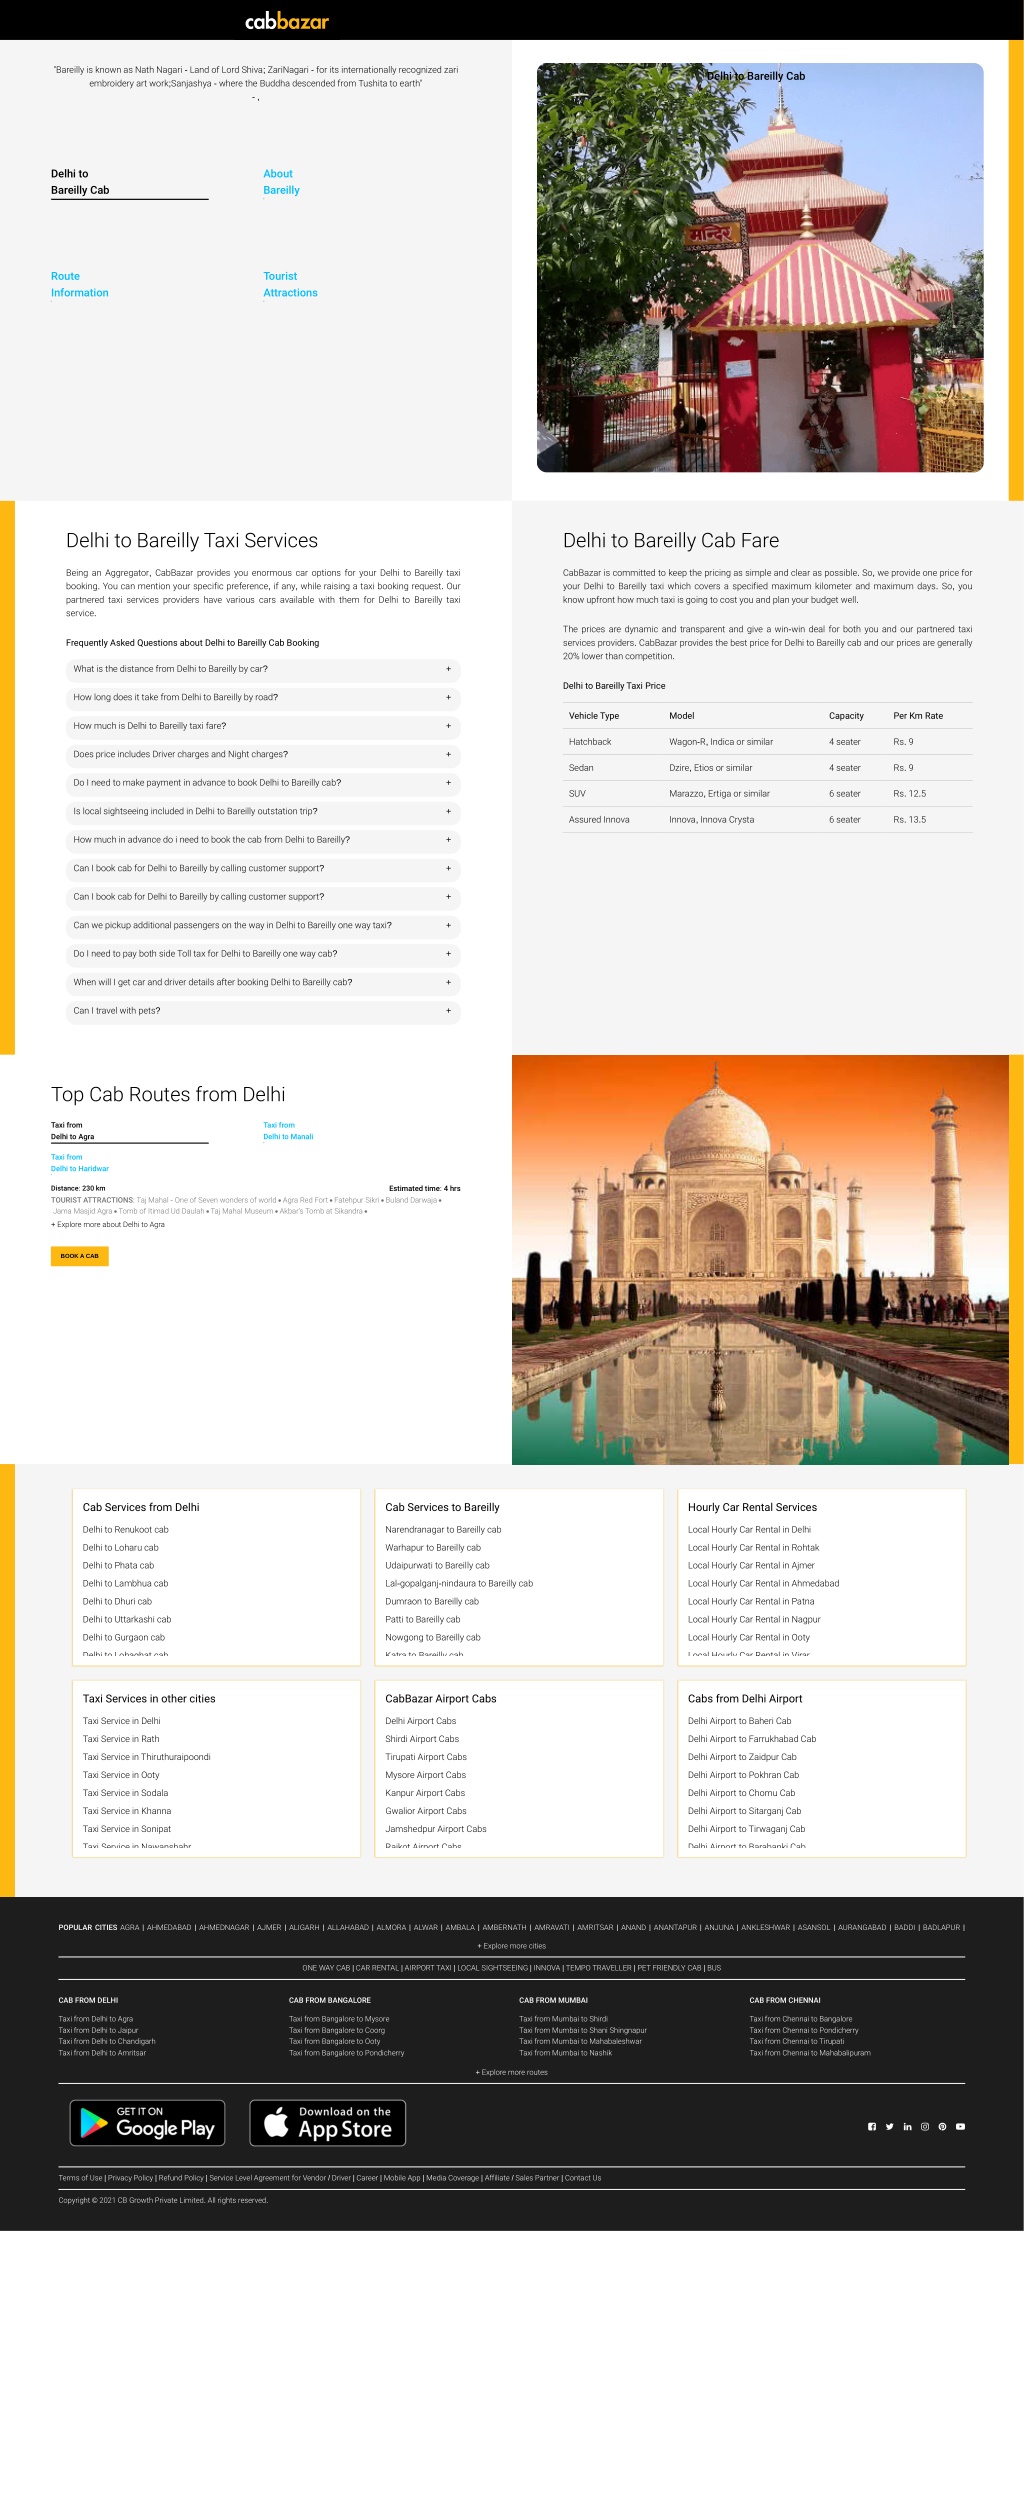Open Taxi from Delhi to Jaipur link
Screen dimensions: 1024x2504
[98, 2030]
